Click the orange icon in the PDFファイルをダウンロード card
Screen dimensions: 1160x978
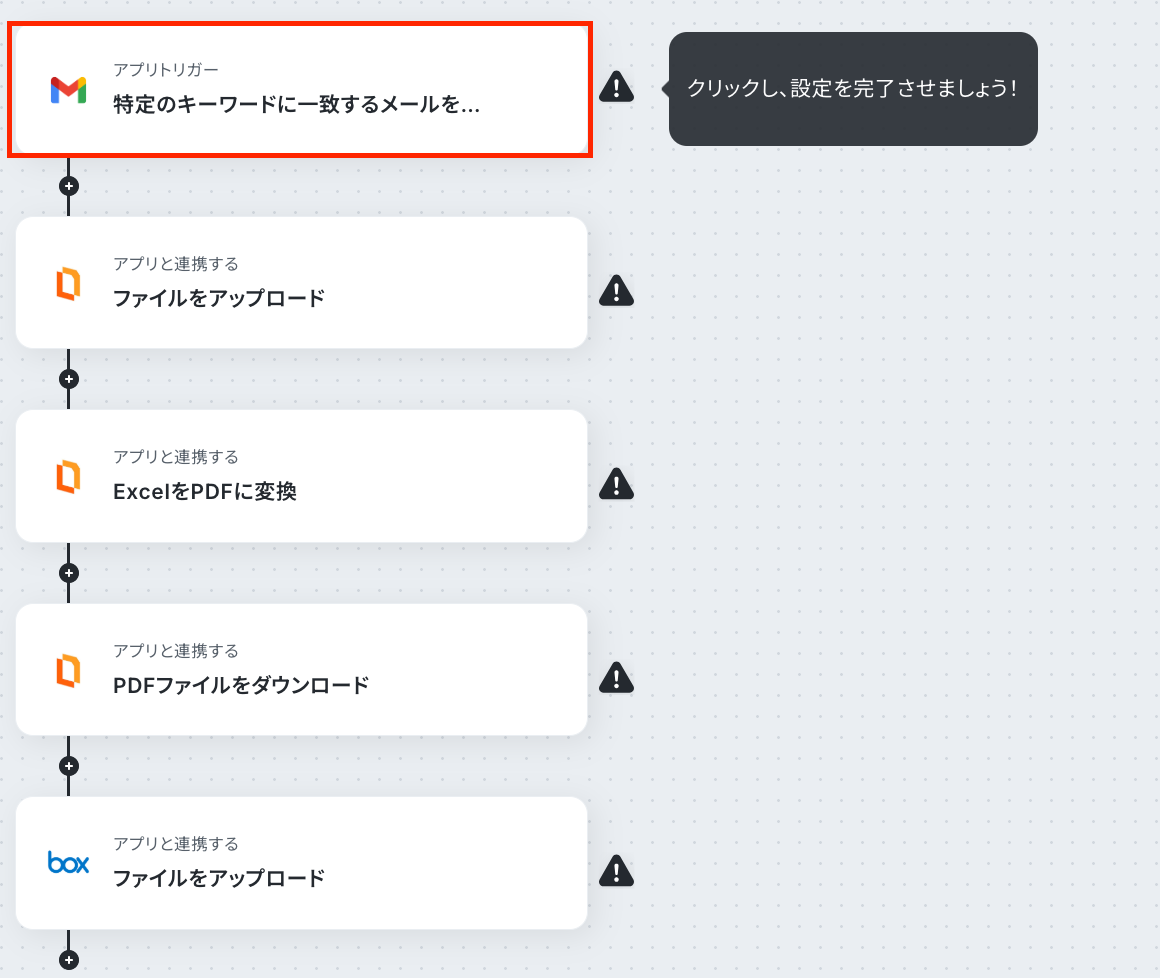point(68,670)
